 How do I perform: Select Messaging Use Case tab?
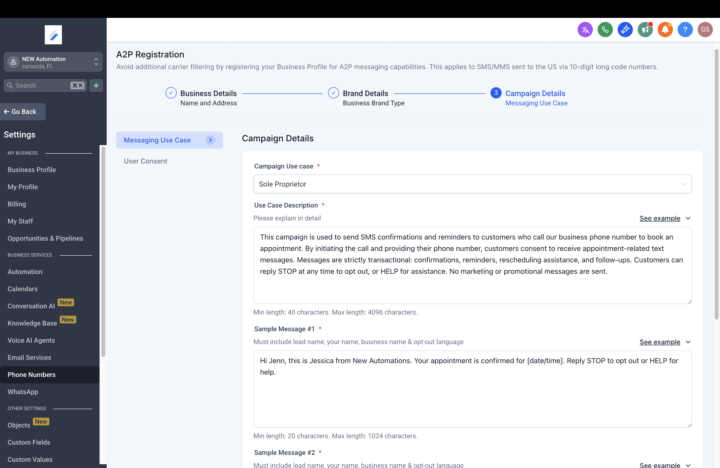pyautogui.click(x=169, y=140)
